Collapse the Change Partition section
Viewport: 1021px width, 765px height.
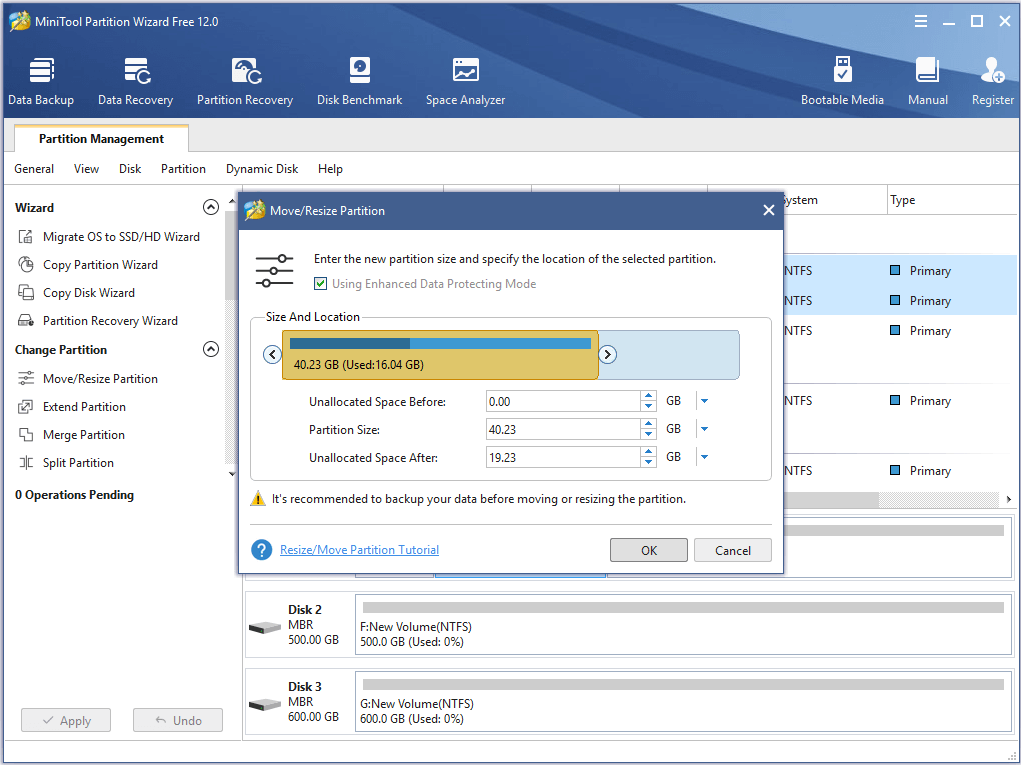(210, 350)
